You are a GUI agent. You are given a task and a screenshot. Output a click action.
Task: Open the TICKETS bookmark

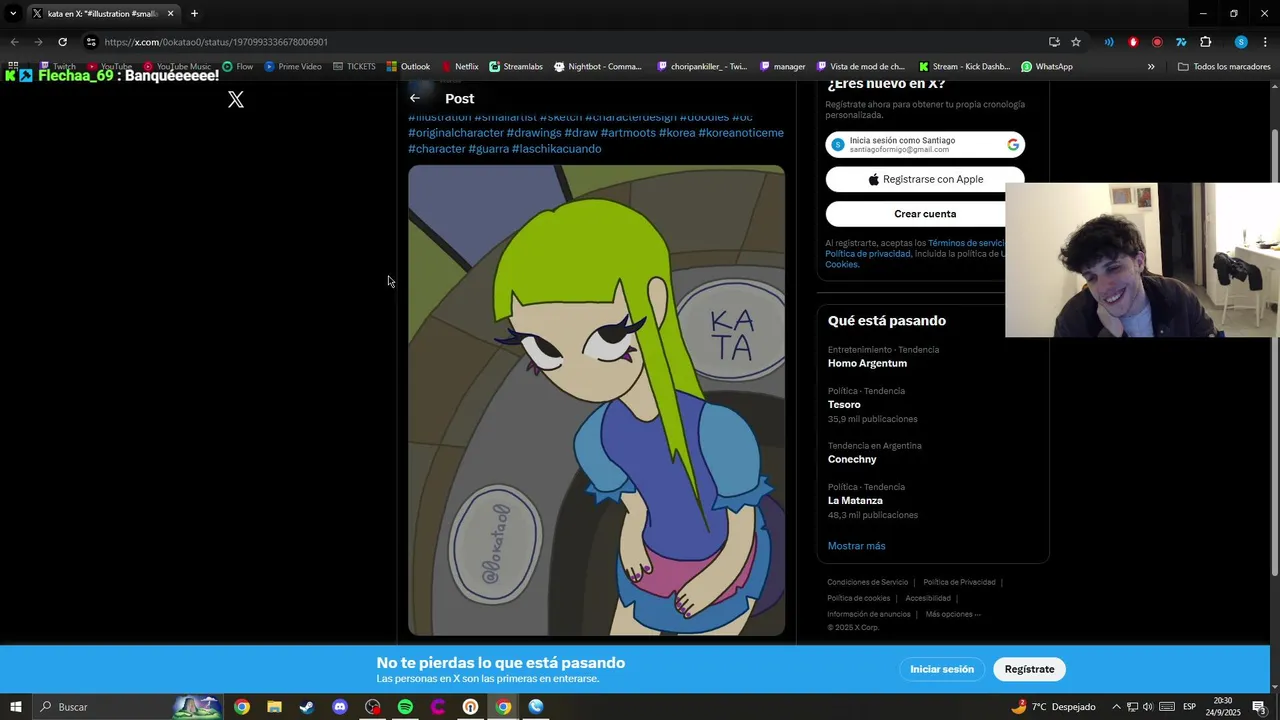(354, 67)
